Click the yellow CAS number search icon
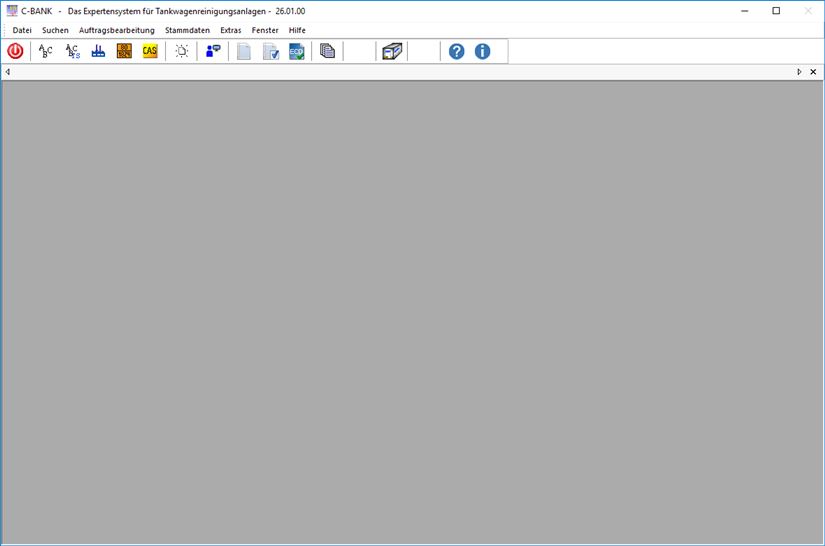The height and width of the screenshot is (546, 825). 150,51
